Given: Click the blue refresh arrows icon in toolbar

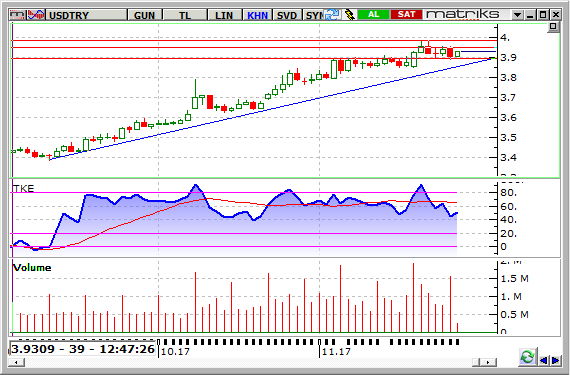Looking at the screenshot, I should click(332, 15).
